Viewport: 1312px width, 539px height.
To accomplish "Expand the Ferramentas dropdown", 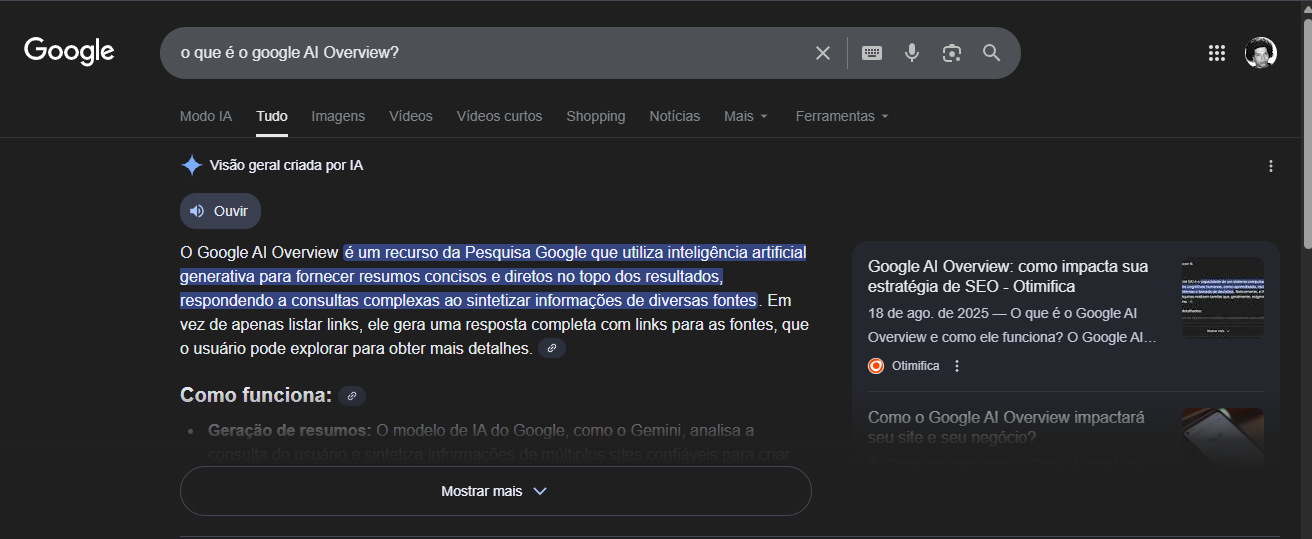I will point(842,116).
